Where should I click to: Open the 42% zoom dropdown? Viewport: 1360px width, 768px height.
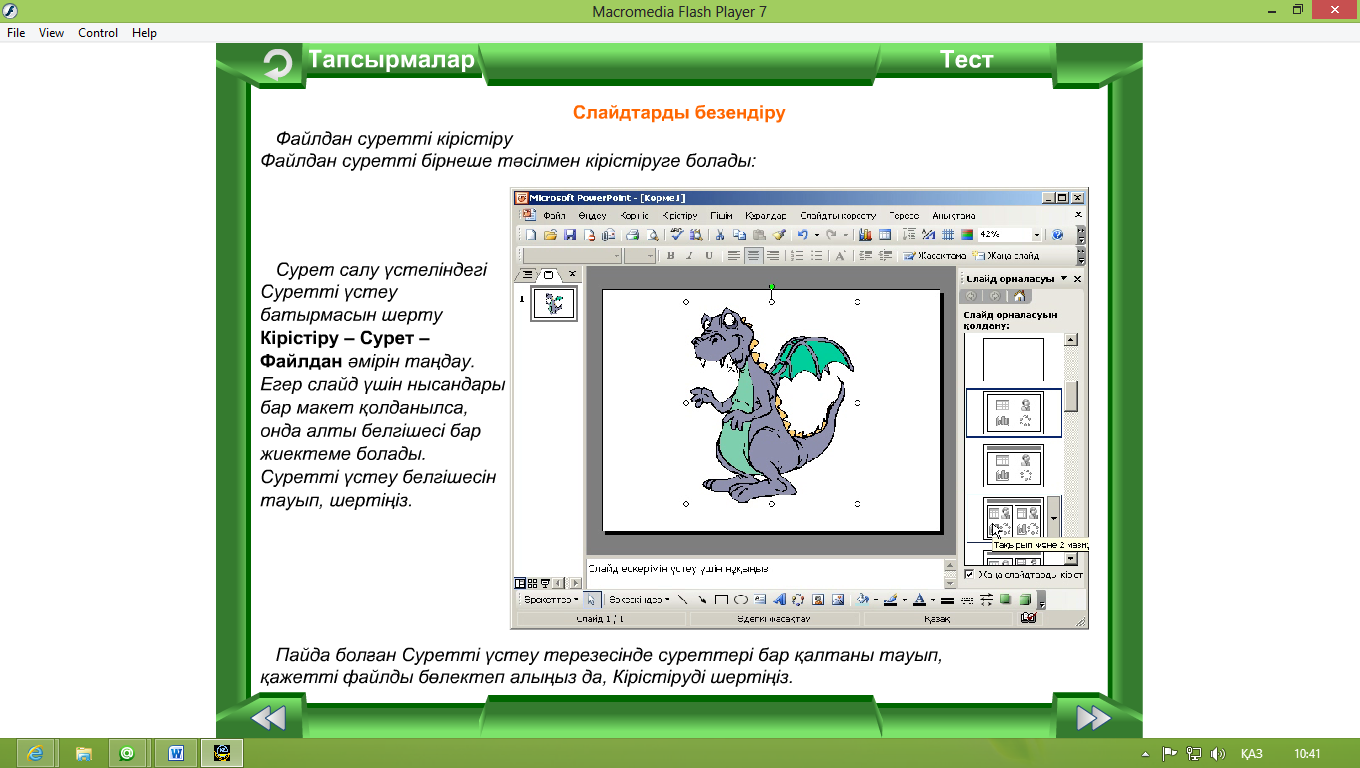tap(1036, 235)
